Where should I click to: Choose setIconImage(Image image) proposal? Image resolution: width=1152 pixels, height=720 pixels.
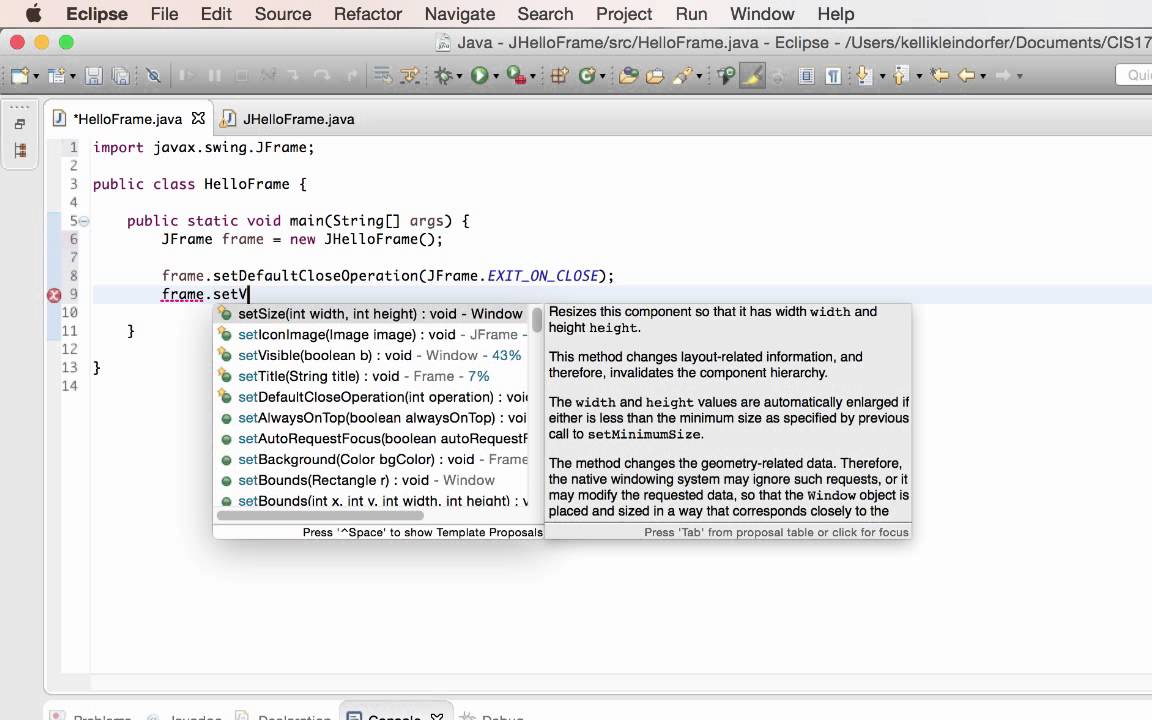(x=372, y=334)
